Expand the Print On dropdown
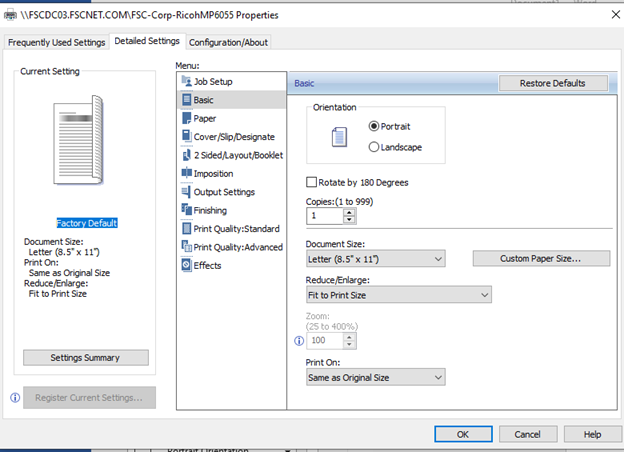 pyautogui.click(x=375, y=377)
